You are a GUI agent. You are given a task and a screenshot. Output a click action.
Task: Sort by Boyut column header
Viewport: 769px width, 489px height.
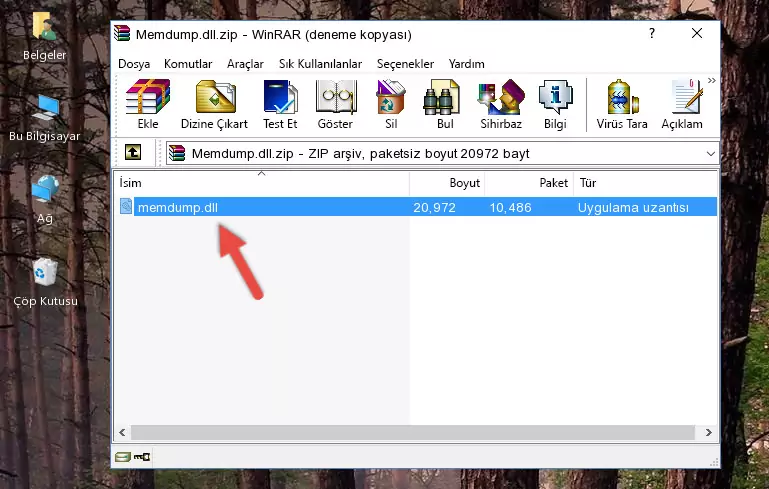pyautogui.click(x=447, y=183)
